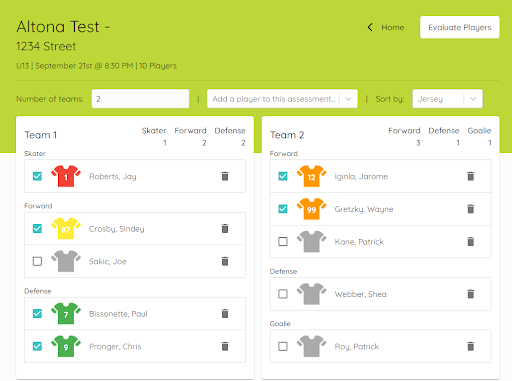Click orange jersey number 99 icon
Screen dimensions: 512x381
[x=311, y=209]
